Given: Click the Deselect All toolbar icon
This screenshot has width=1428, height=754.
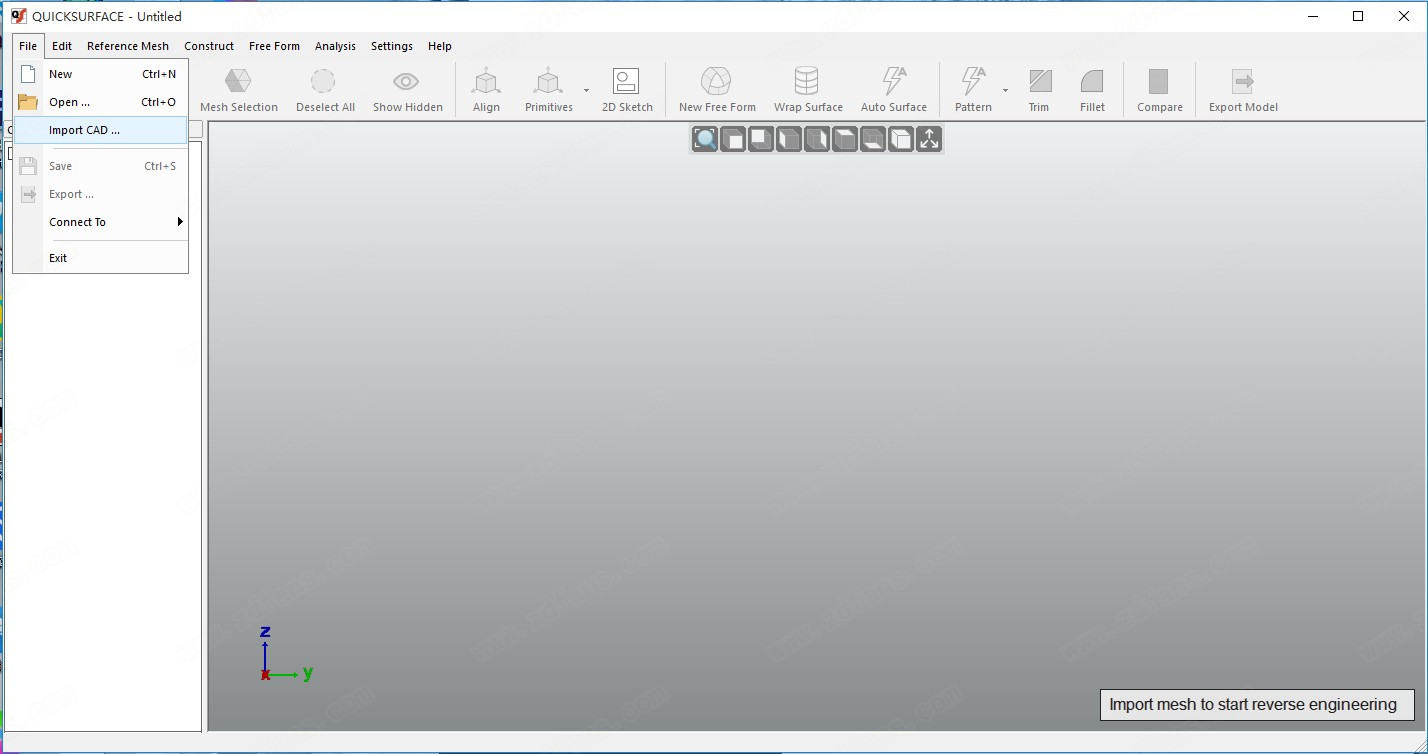Looking at the screenshot, I should [x=323, y=82].
